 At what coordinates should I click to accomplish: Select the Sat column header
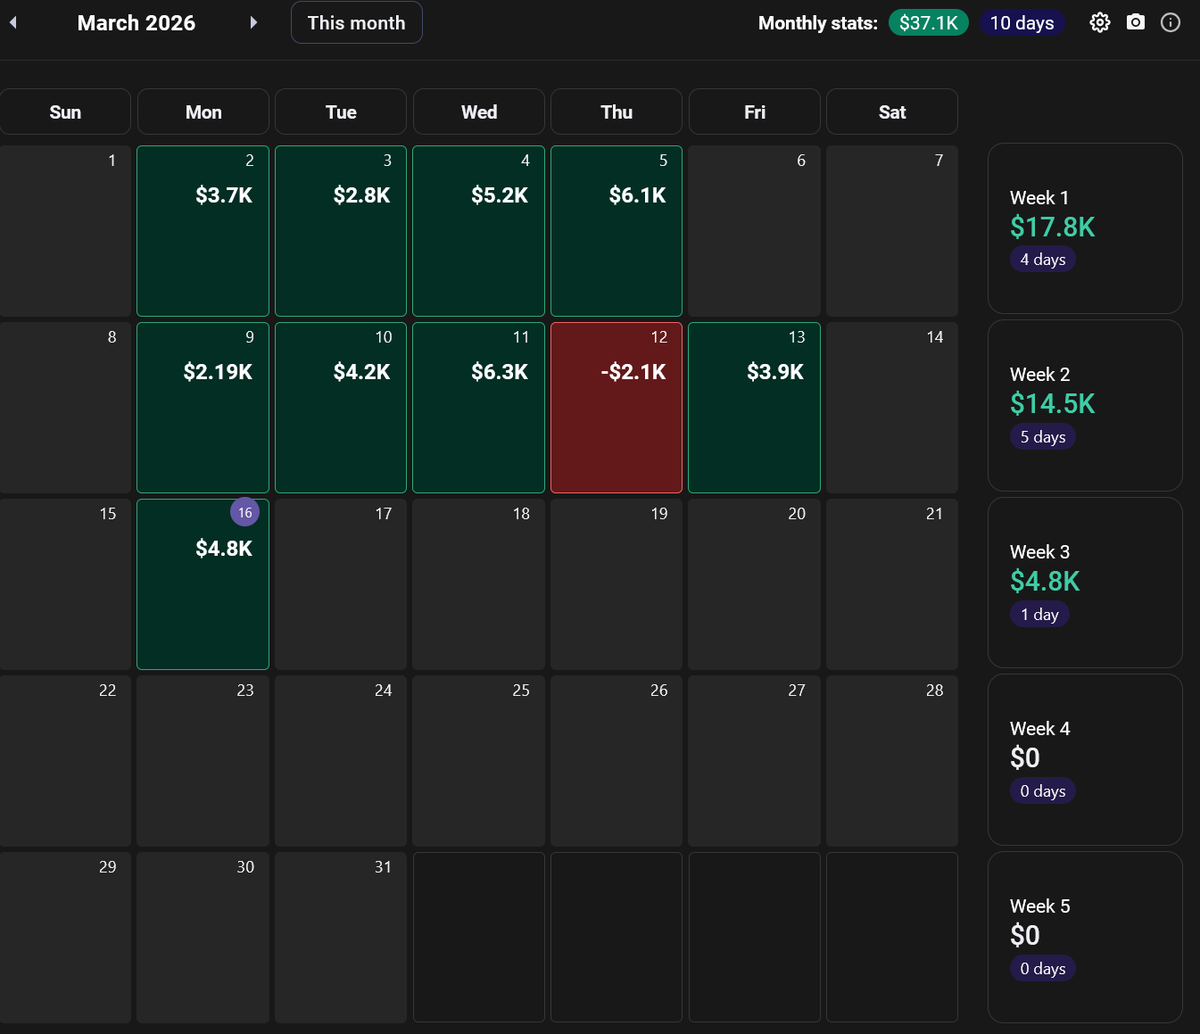(892, 112)
